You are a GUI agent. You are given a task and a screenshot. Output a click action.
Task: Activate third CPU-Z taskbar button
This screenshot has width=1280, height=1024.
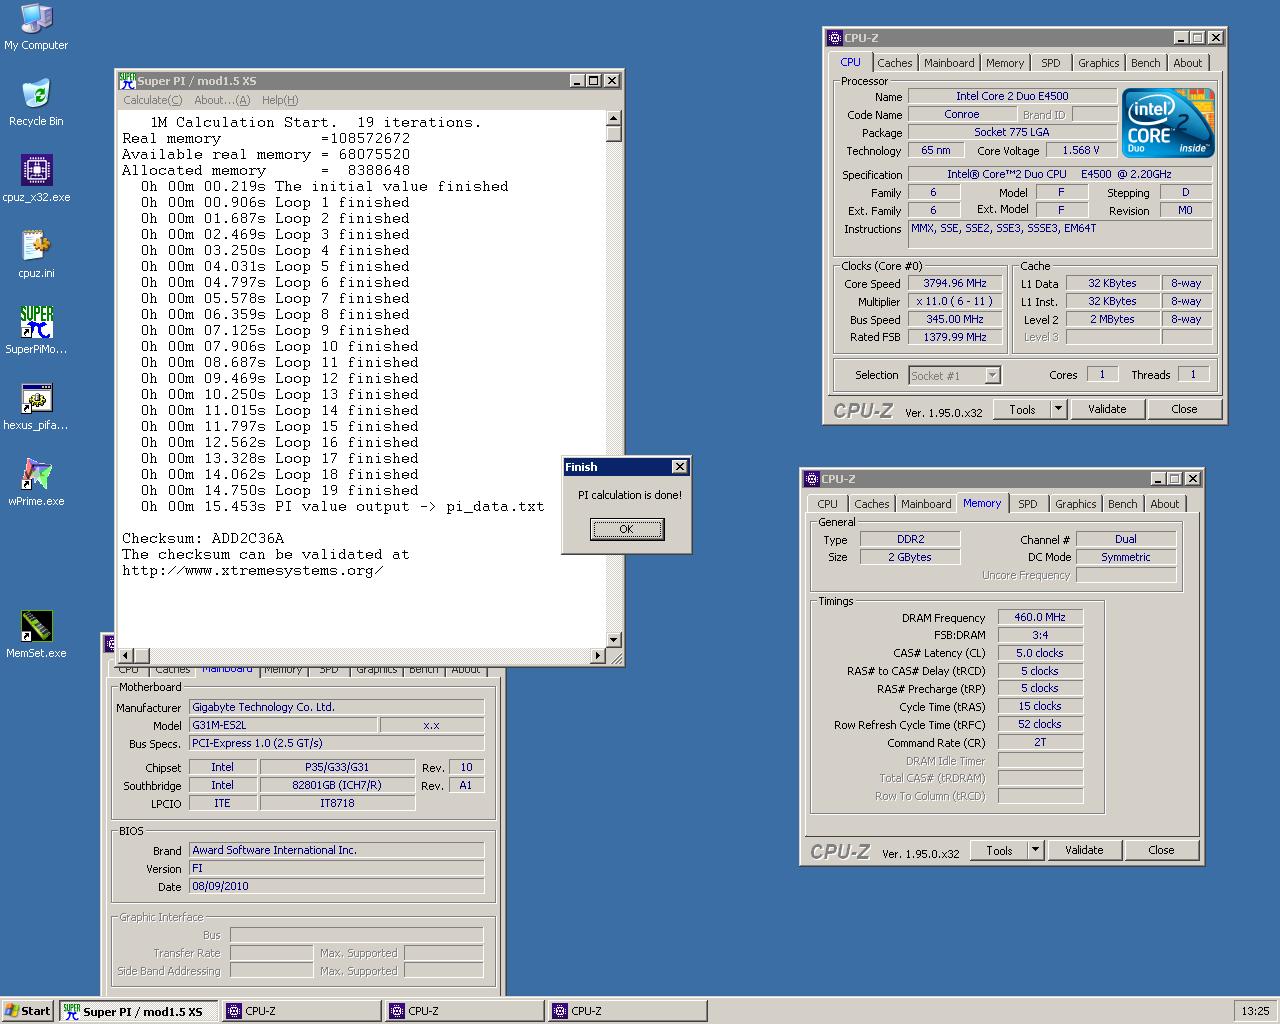pyautogui.click(x=628, y=1011)
